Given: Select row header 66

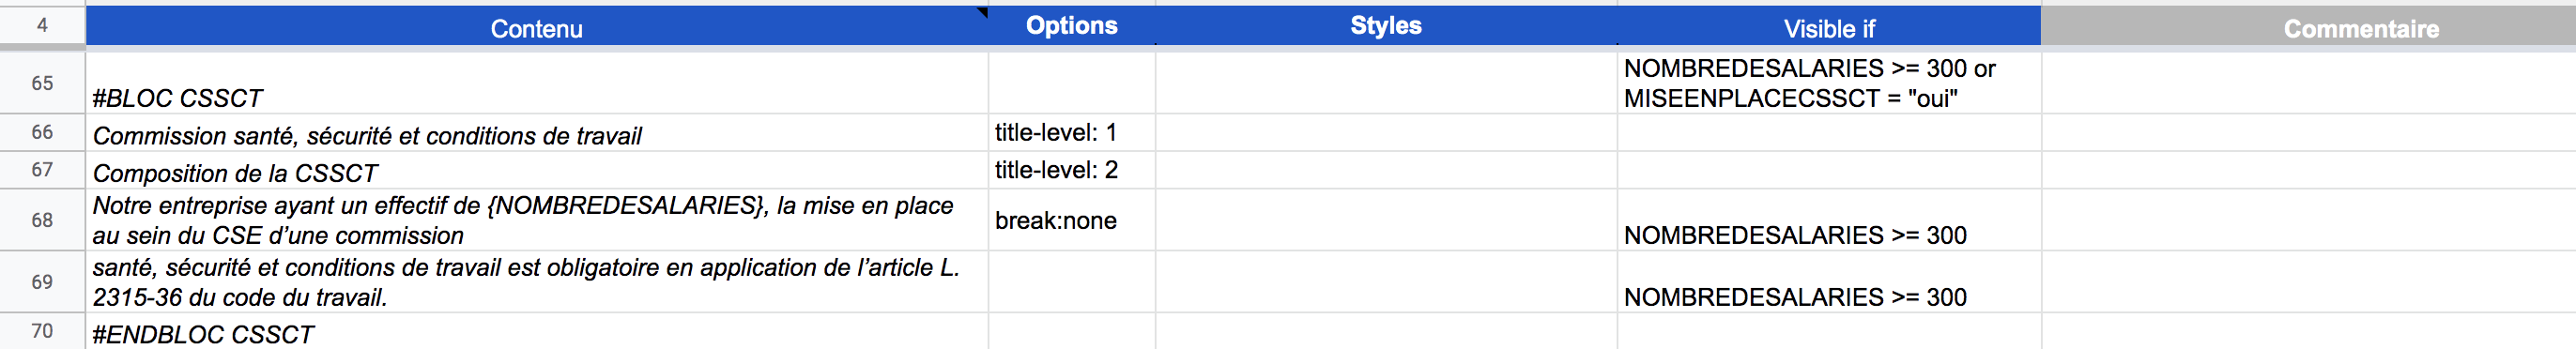Looking at the screenshot, I should (42, 132).
